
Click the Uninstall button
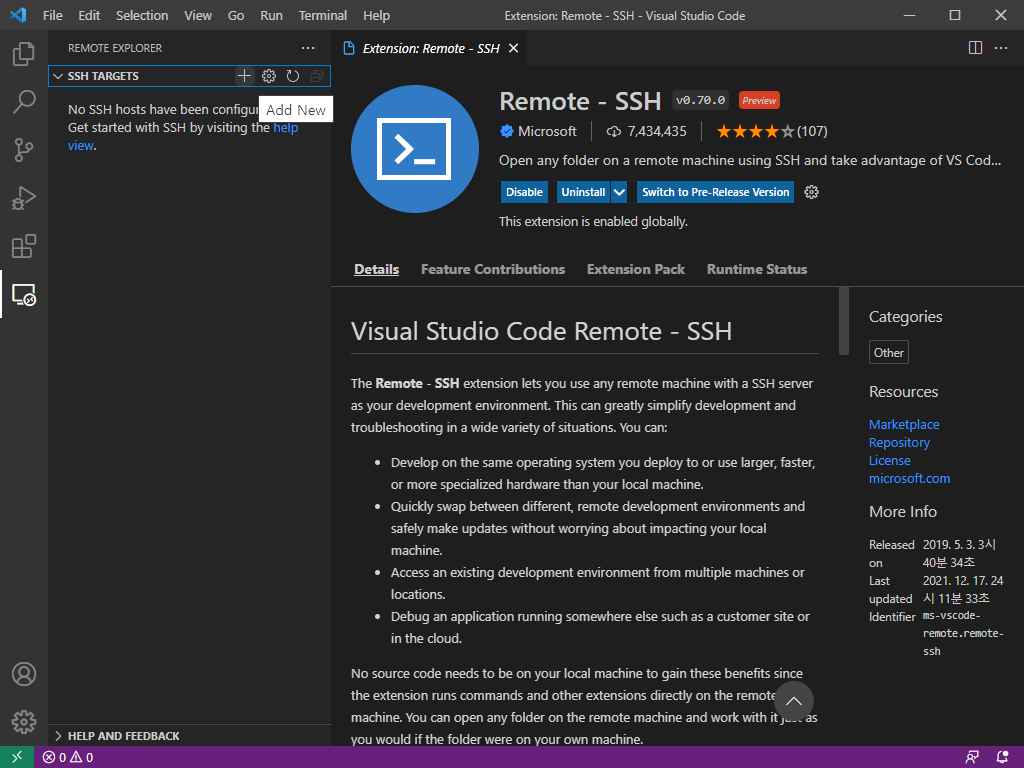coord(583,192)
